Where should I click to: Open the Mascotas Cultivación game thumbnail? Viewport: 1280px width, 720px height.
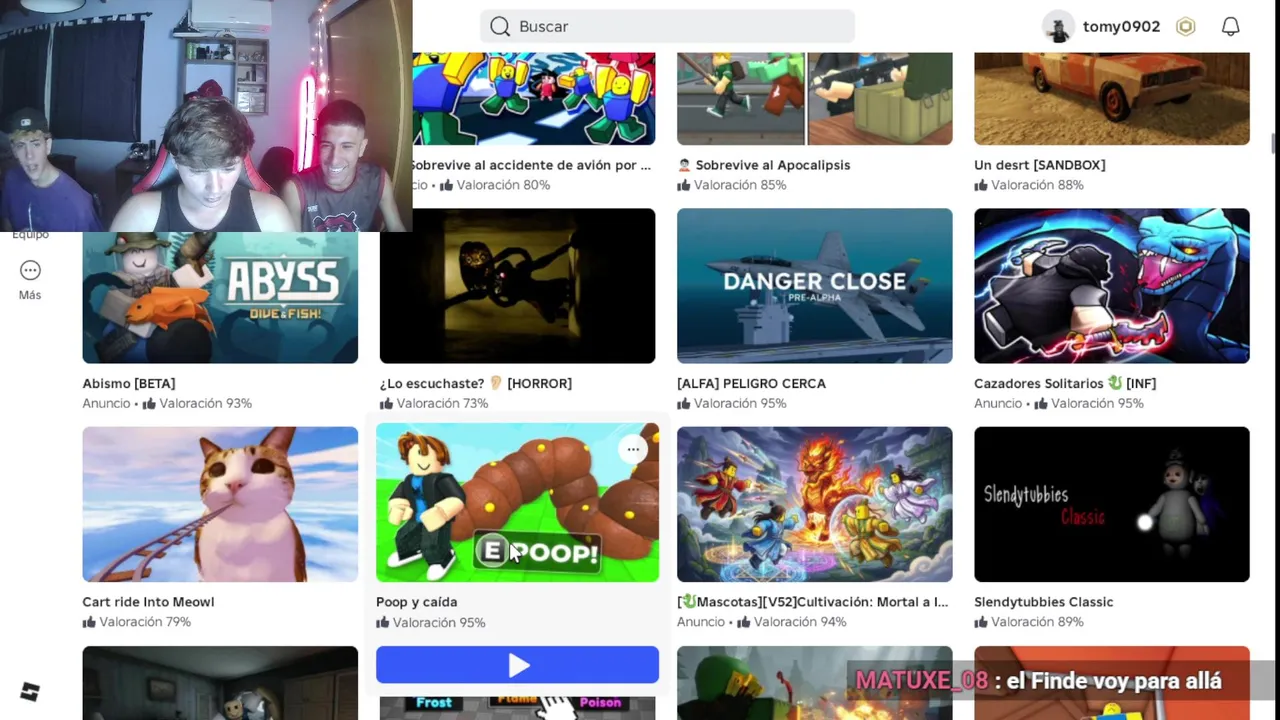814,504
